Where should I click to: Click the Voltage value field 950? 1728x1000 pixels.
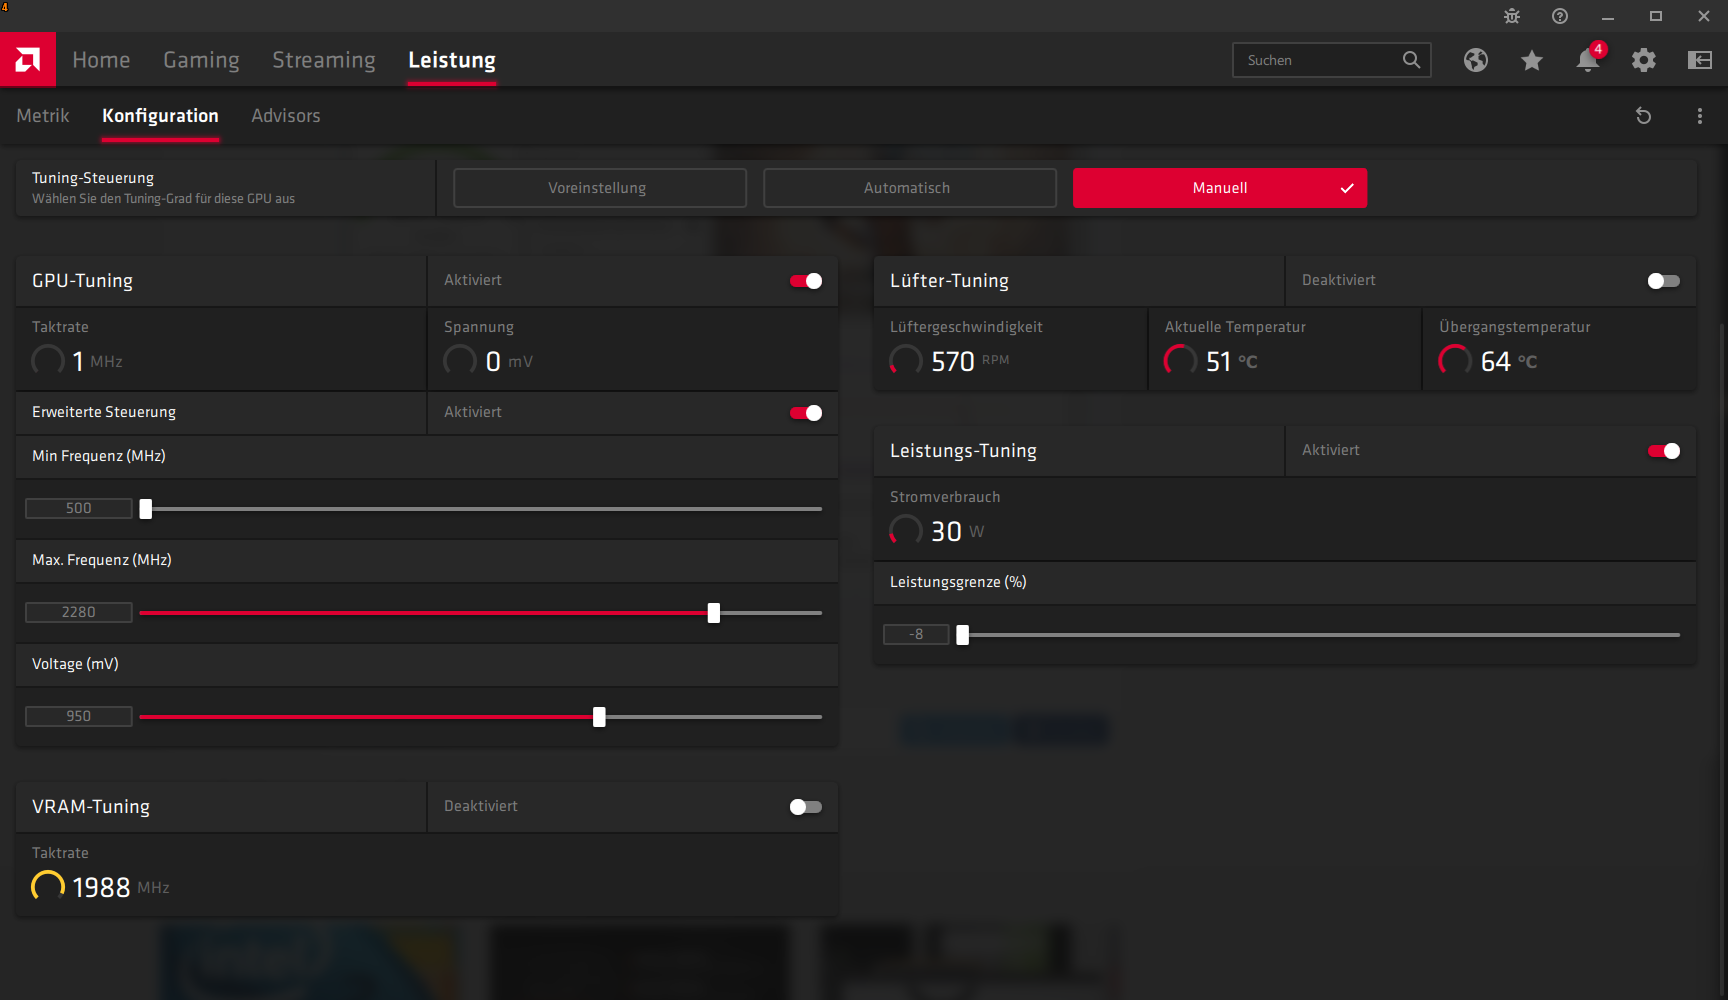click(79, 716)
